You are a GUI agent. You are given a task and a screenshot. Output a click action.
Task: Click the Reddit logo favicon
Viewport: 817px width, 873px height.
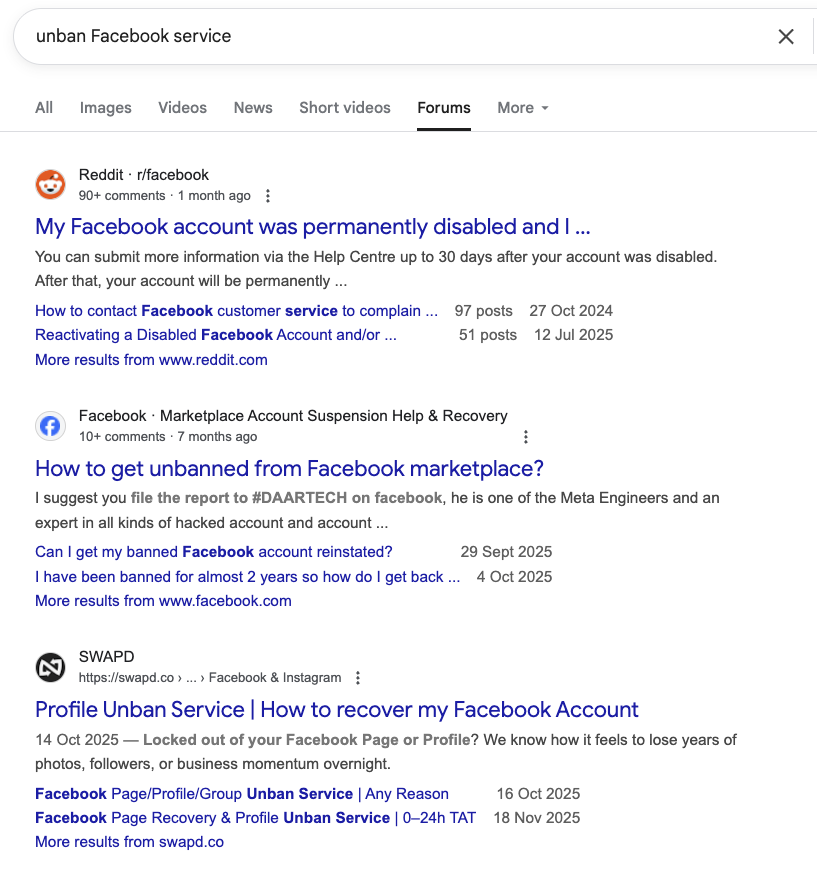(50, 184)
